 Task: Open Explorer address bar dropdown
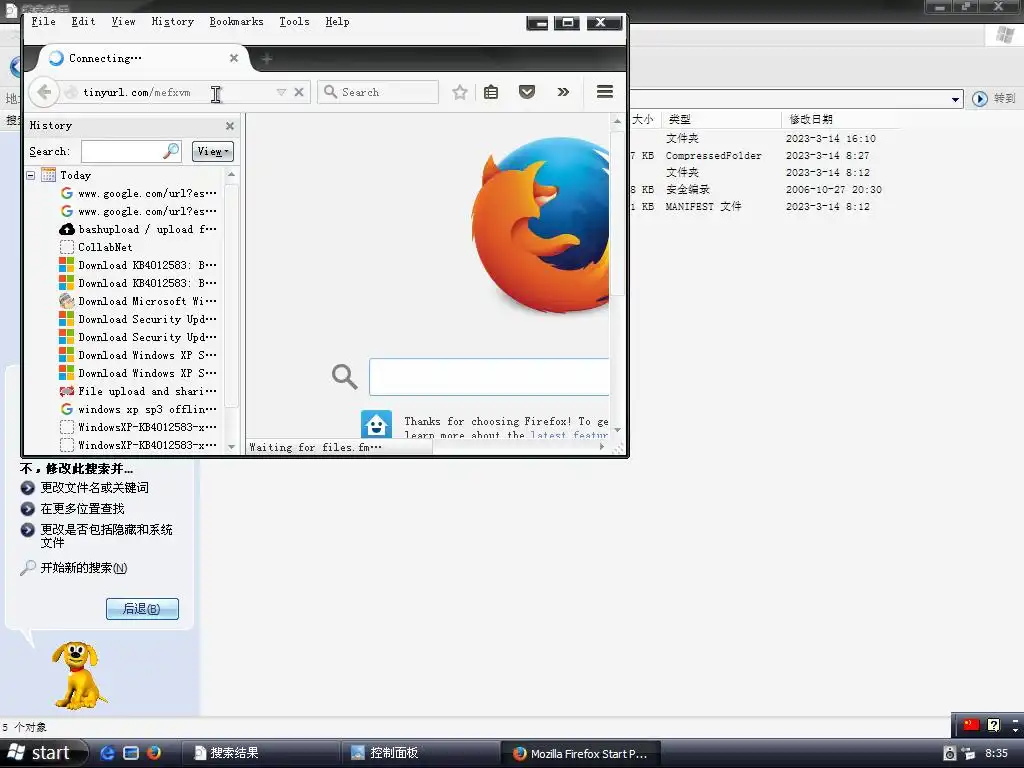[955, 99]
